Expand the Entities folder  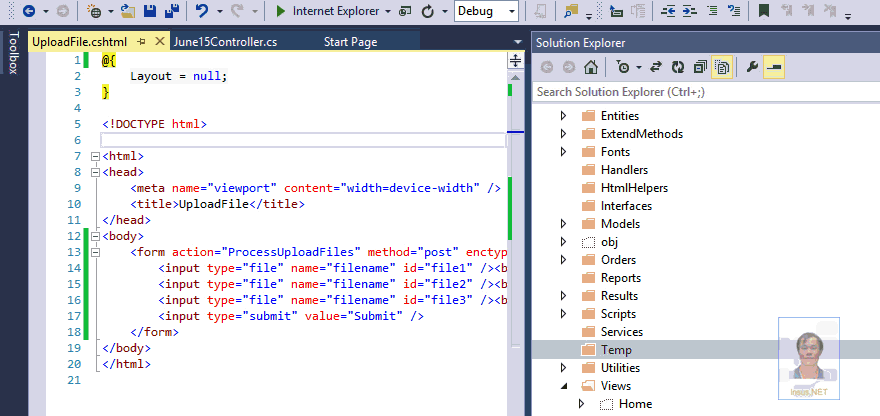click(x=563, y=116)
